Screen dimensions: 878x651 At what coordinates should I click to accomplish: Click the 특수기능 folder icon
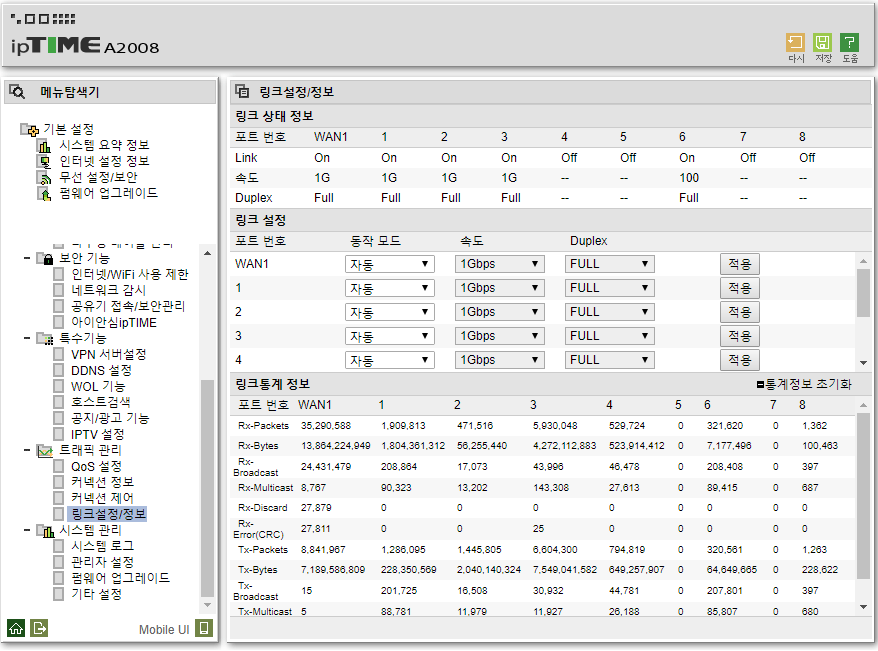[x=45, y=339]
